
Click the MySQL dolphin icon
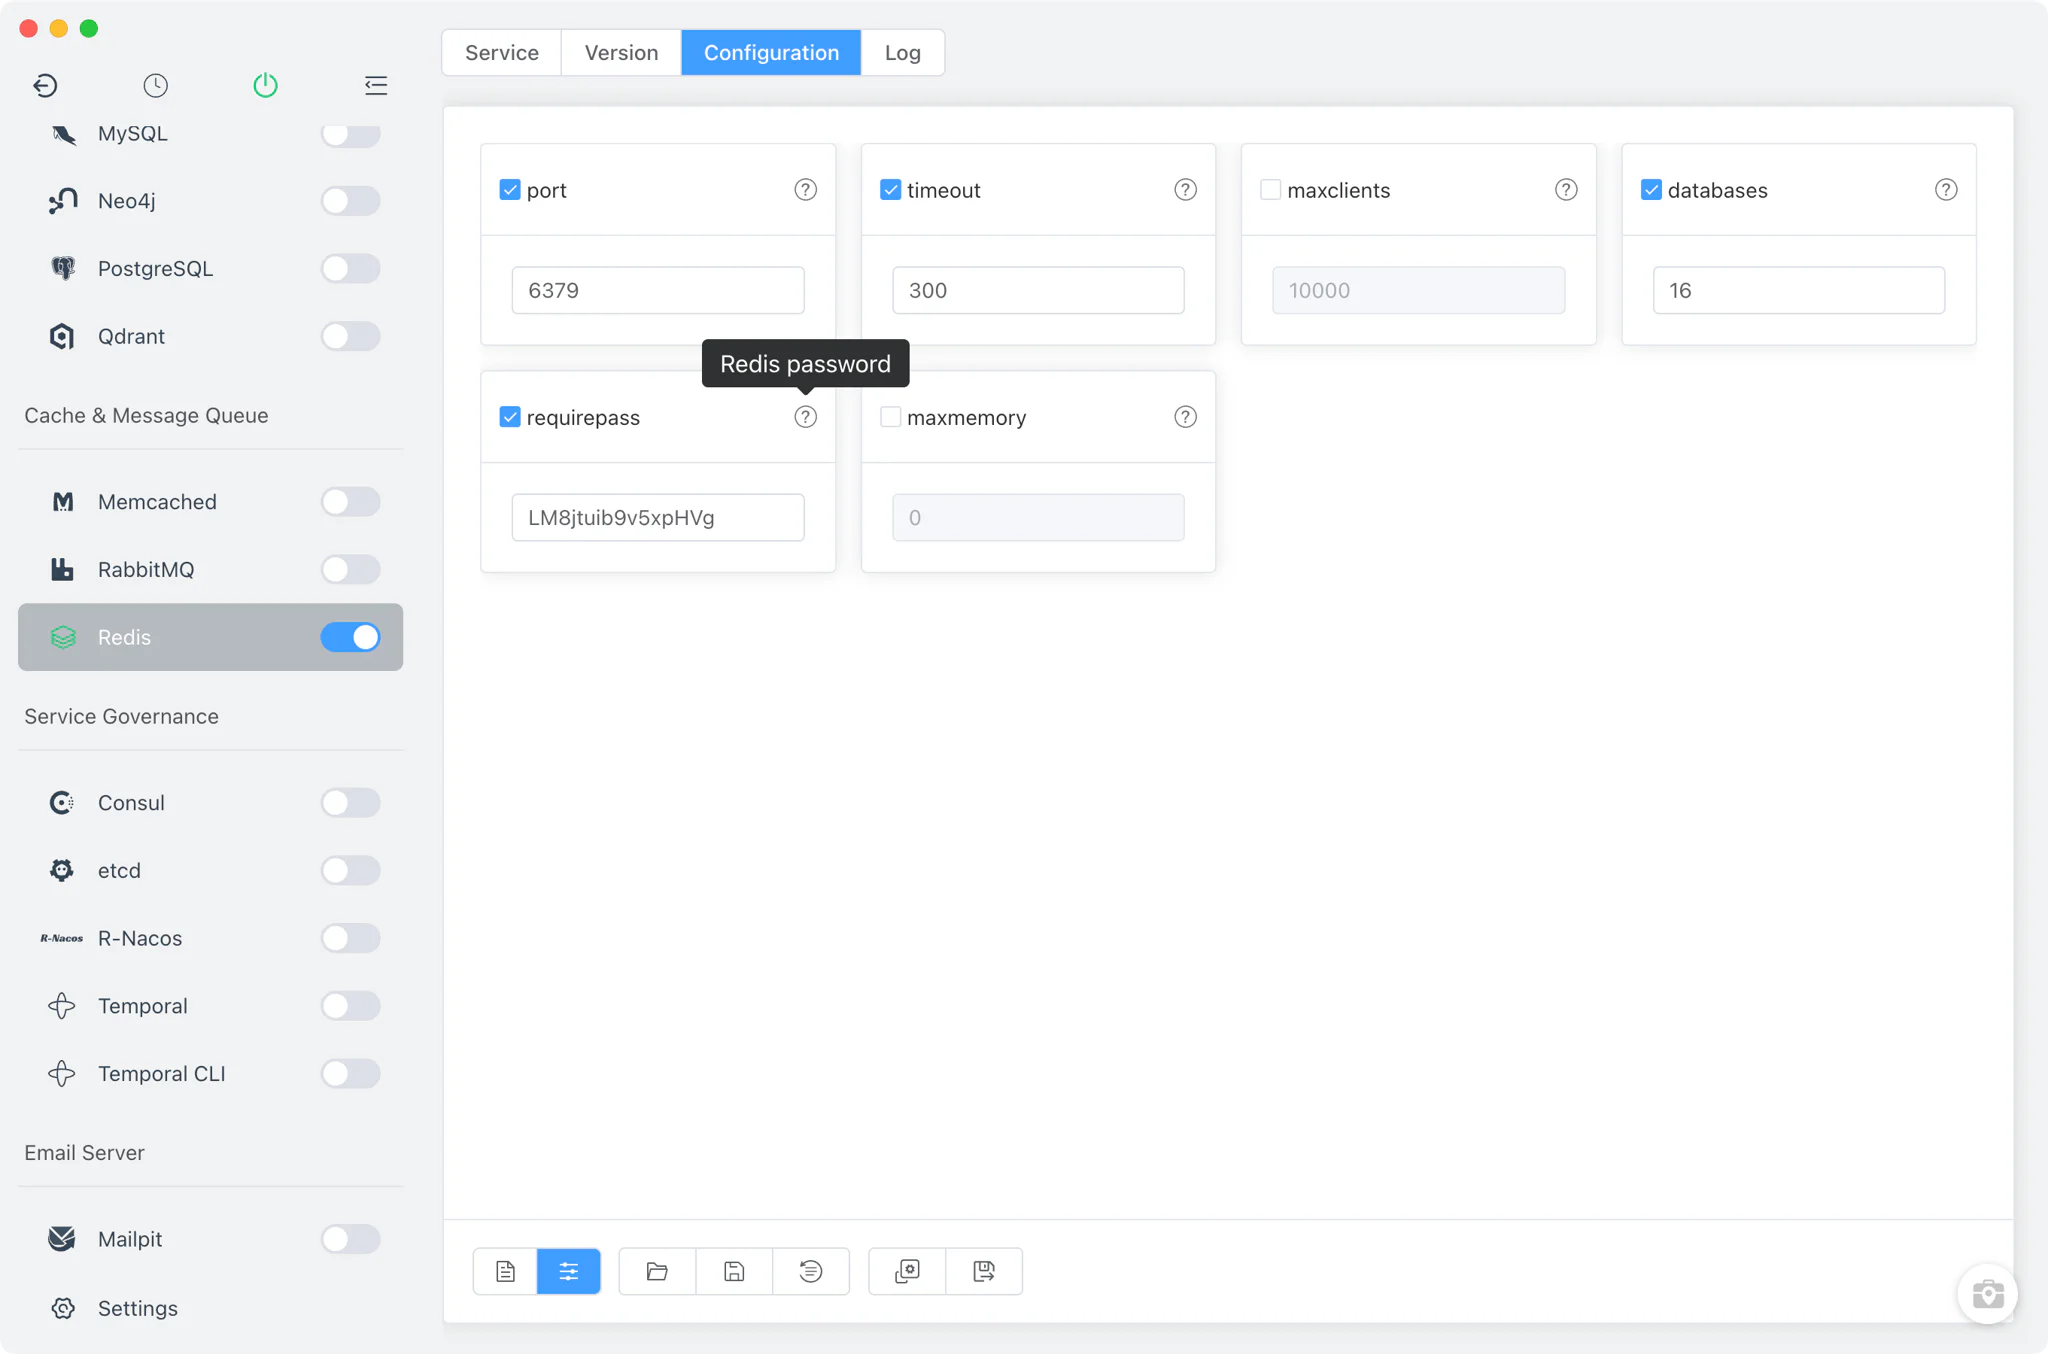[x=63, y=134]
